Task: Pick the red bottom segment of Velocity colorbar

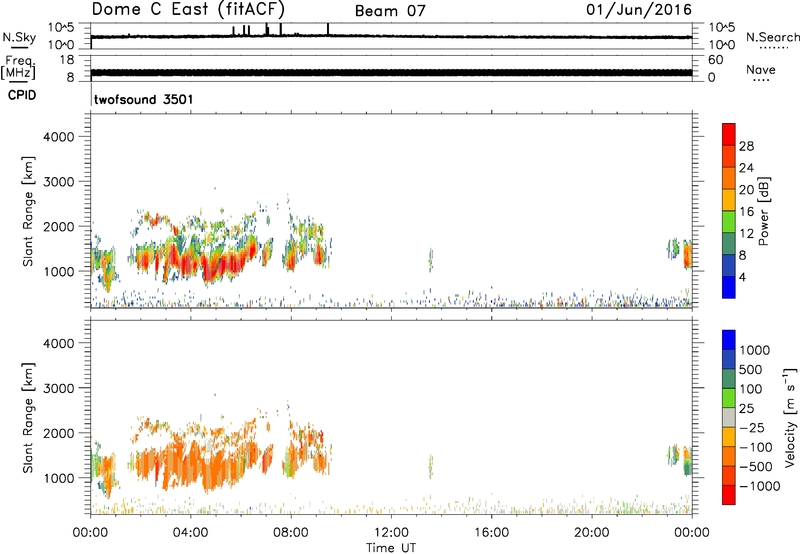Action: click(729, 495)
